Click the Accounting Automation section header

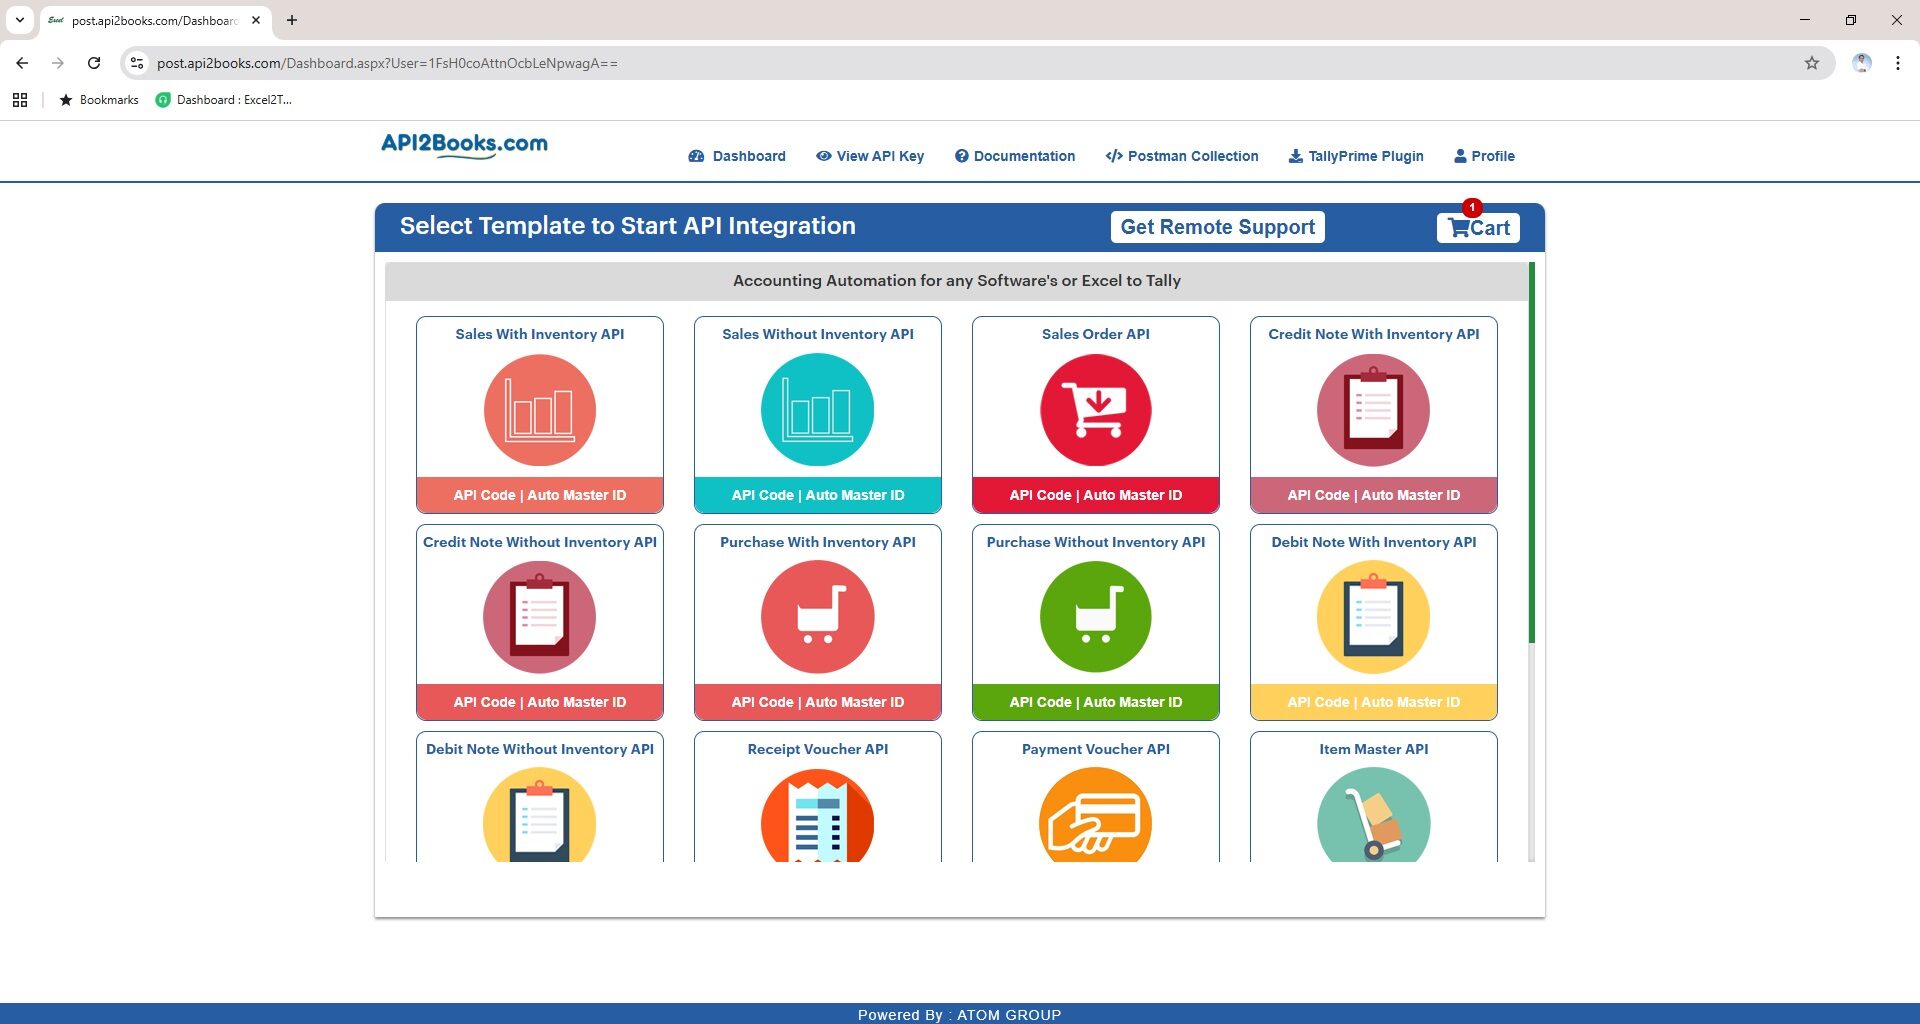(957, 281)
